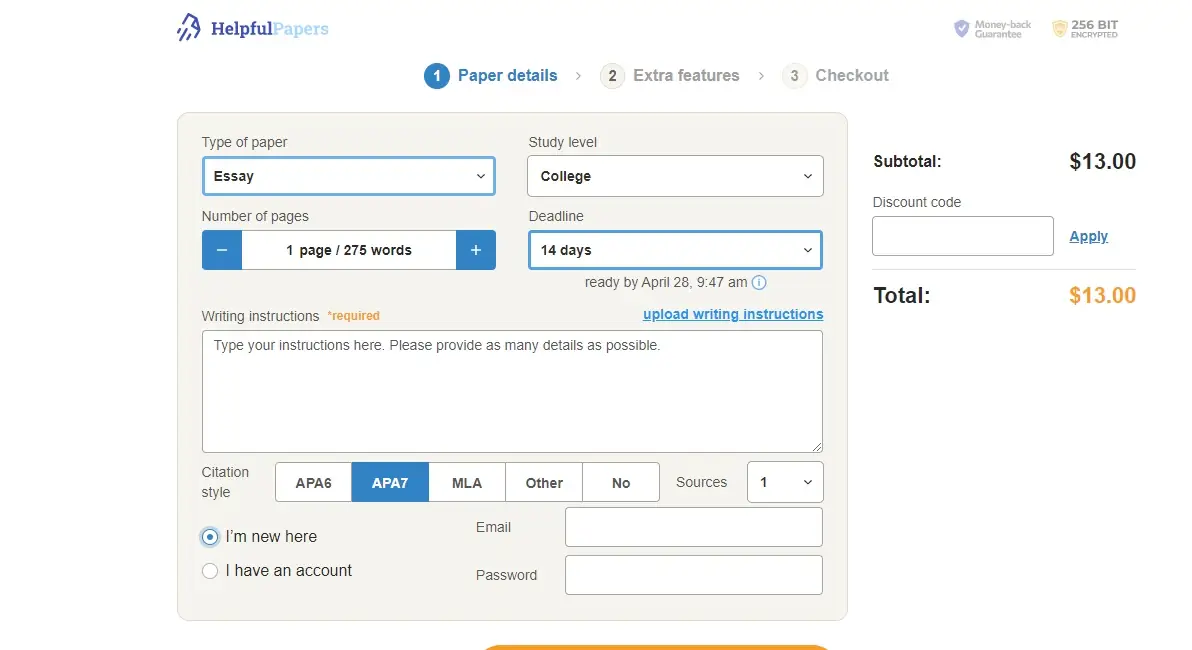The image size is (1192, 650).
Task: Focus the writing instructions text area
Action: 512,392
